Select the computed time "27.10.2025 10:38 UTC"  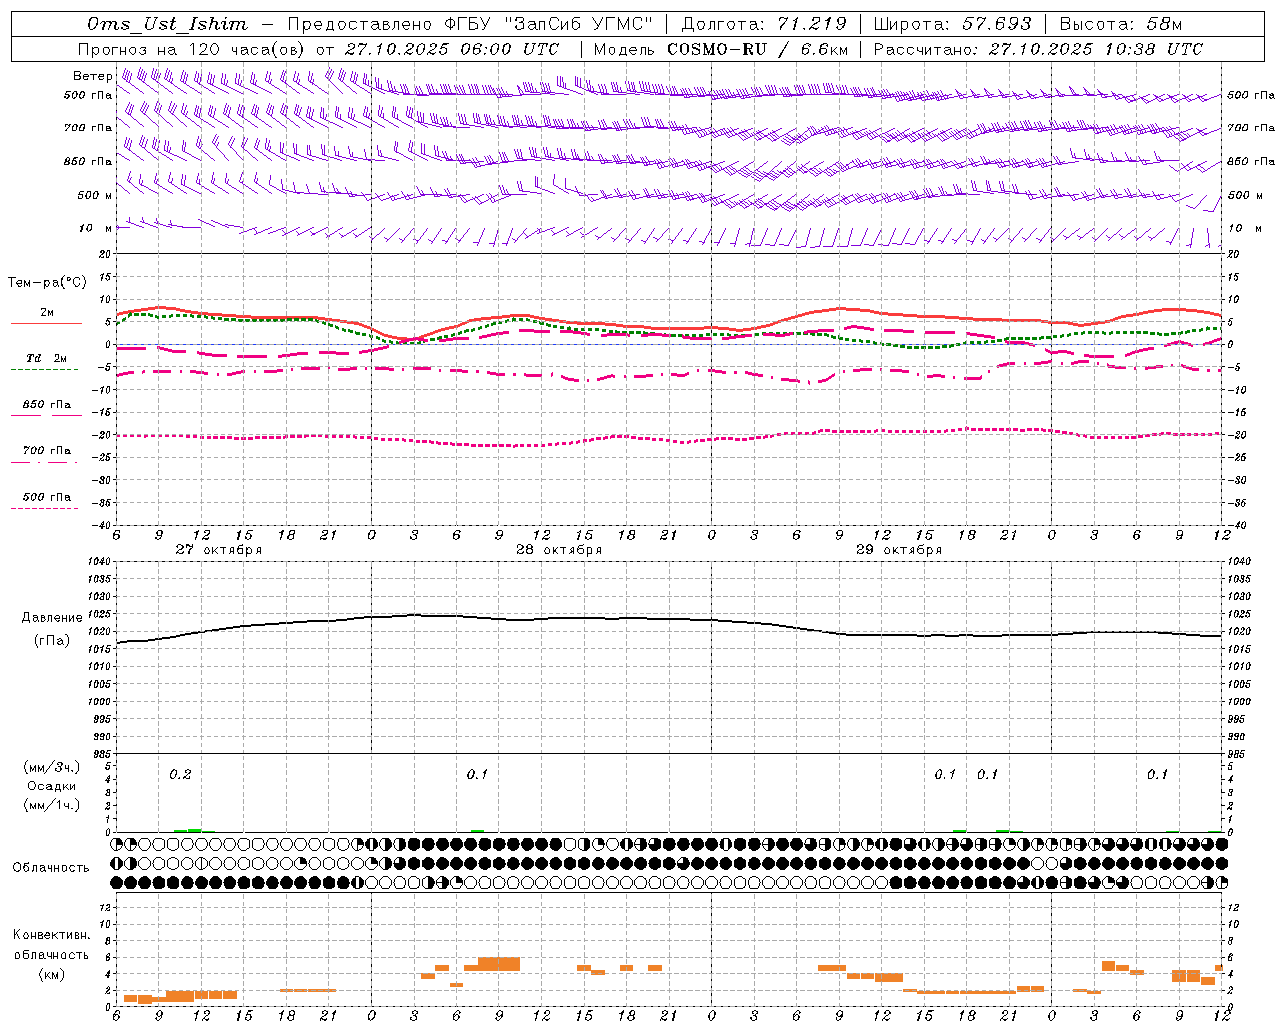point(1095,49)
